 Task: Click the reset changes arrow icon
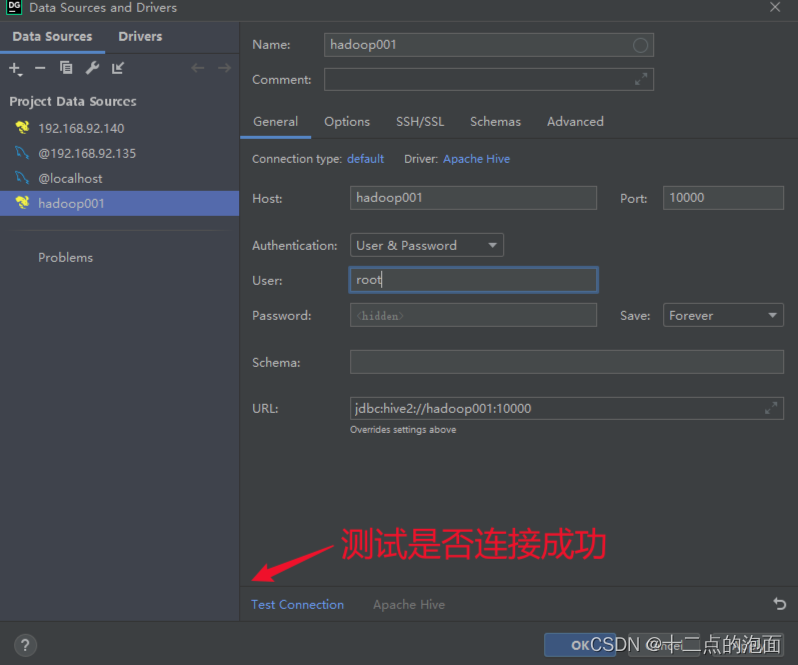779,604
